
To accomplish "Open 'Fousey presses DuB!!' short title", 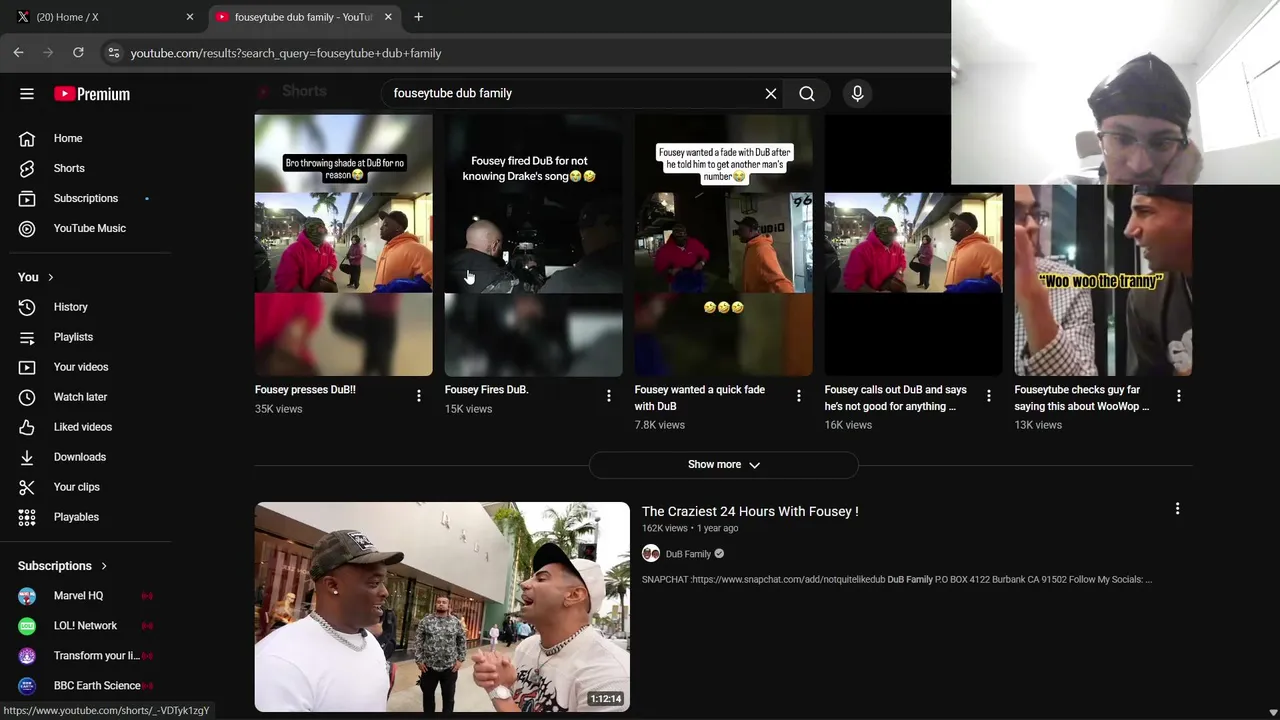I will [305, 390].
